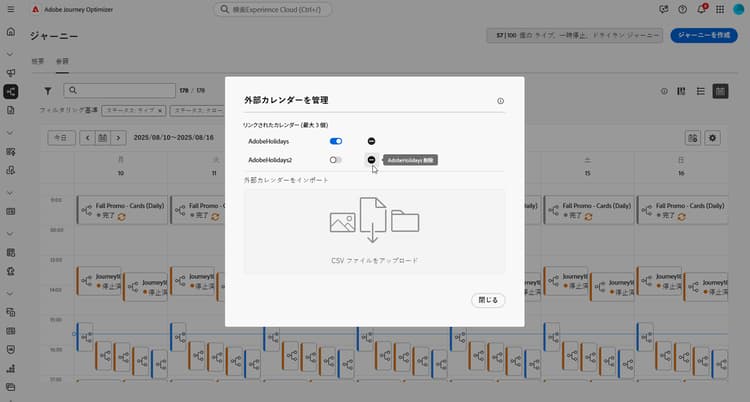Open the bottom-most sidebar icon
Viewport: 750px width, 402px height.
point(11,387)
